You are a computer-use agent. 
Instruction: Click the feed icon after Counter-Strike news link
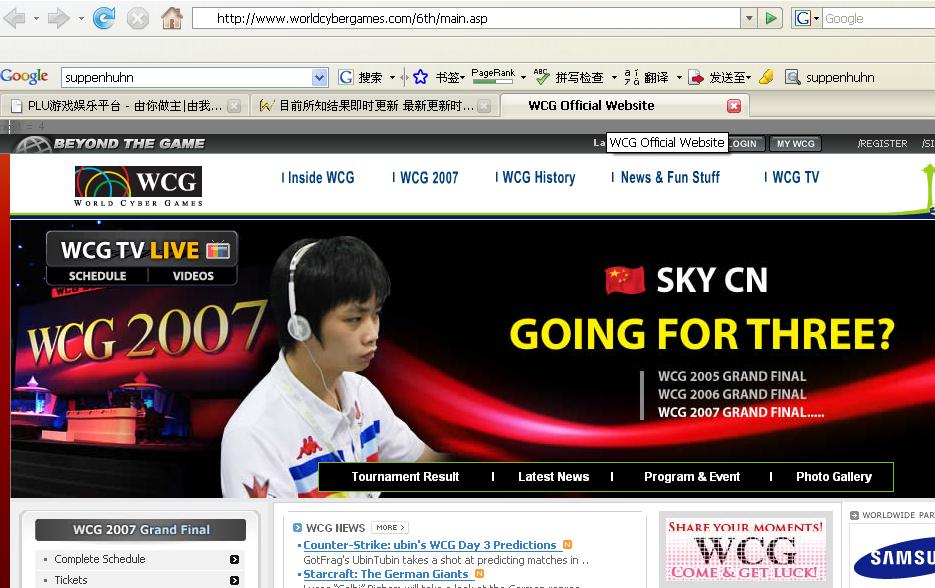(568, 544)
